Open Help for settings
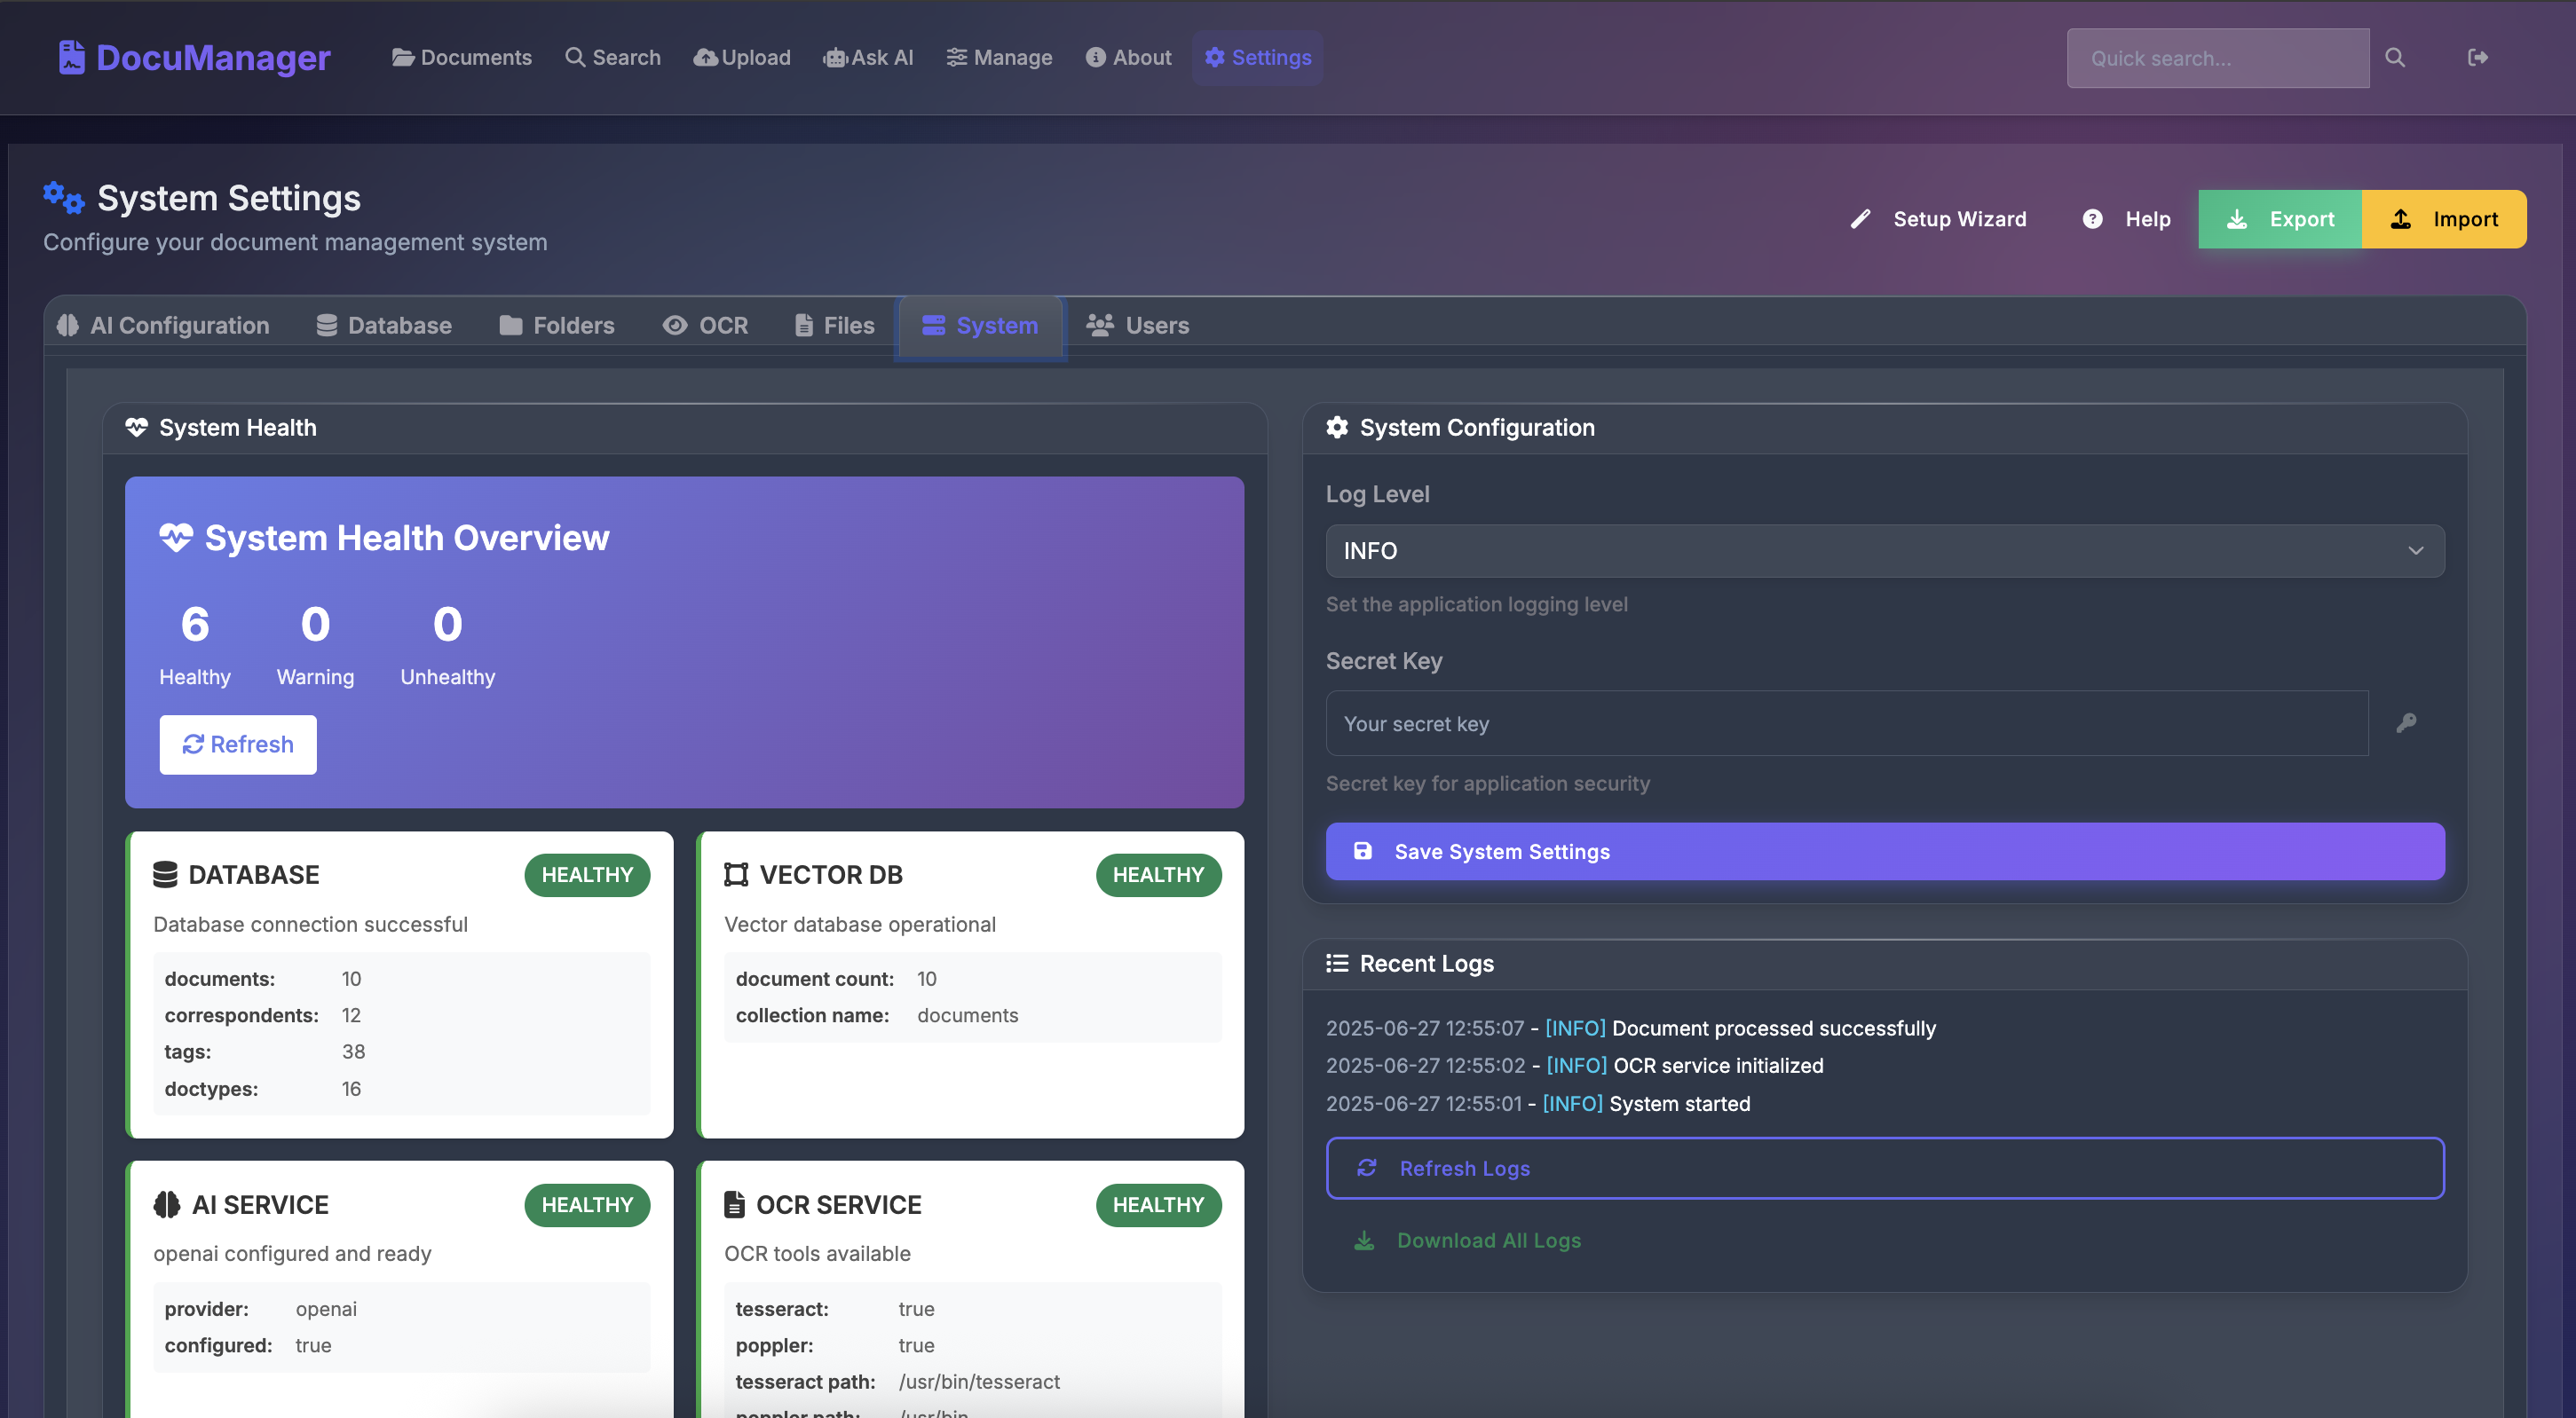 point(2127,219)
